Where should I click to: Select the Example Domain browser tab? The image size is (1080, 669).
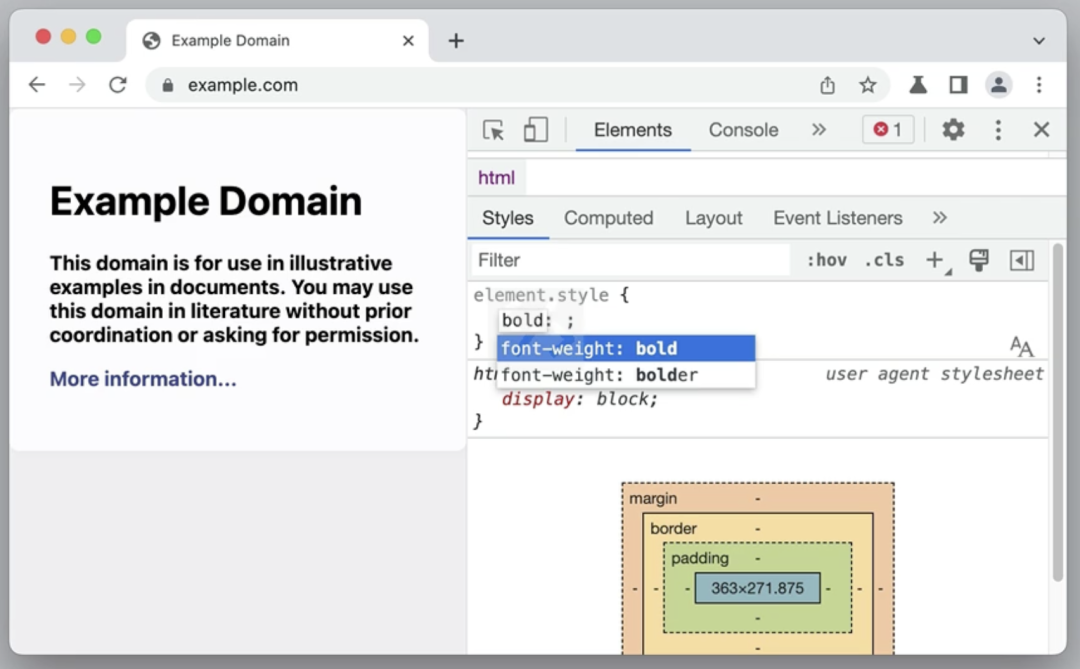coord(278,41)
